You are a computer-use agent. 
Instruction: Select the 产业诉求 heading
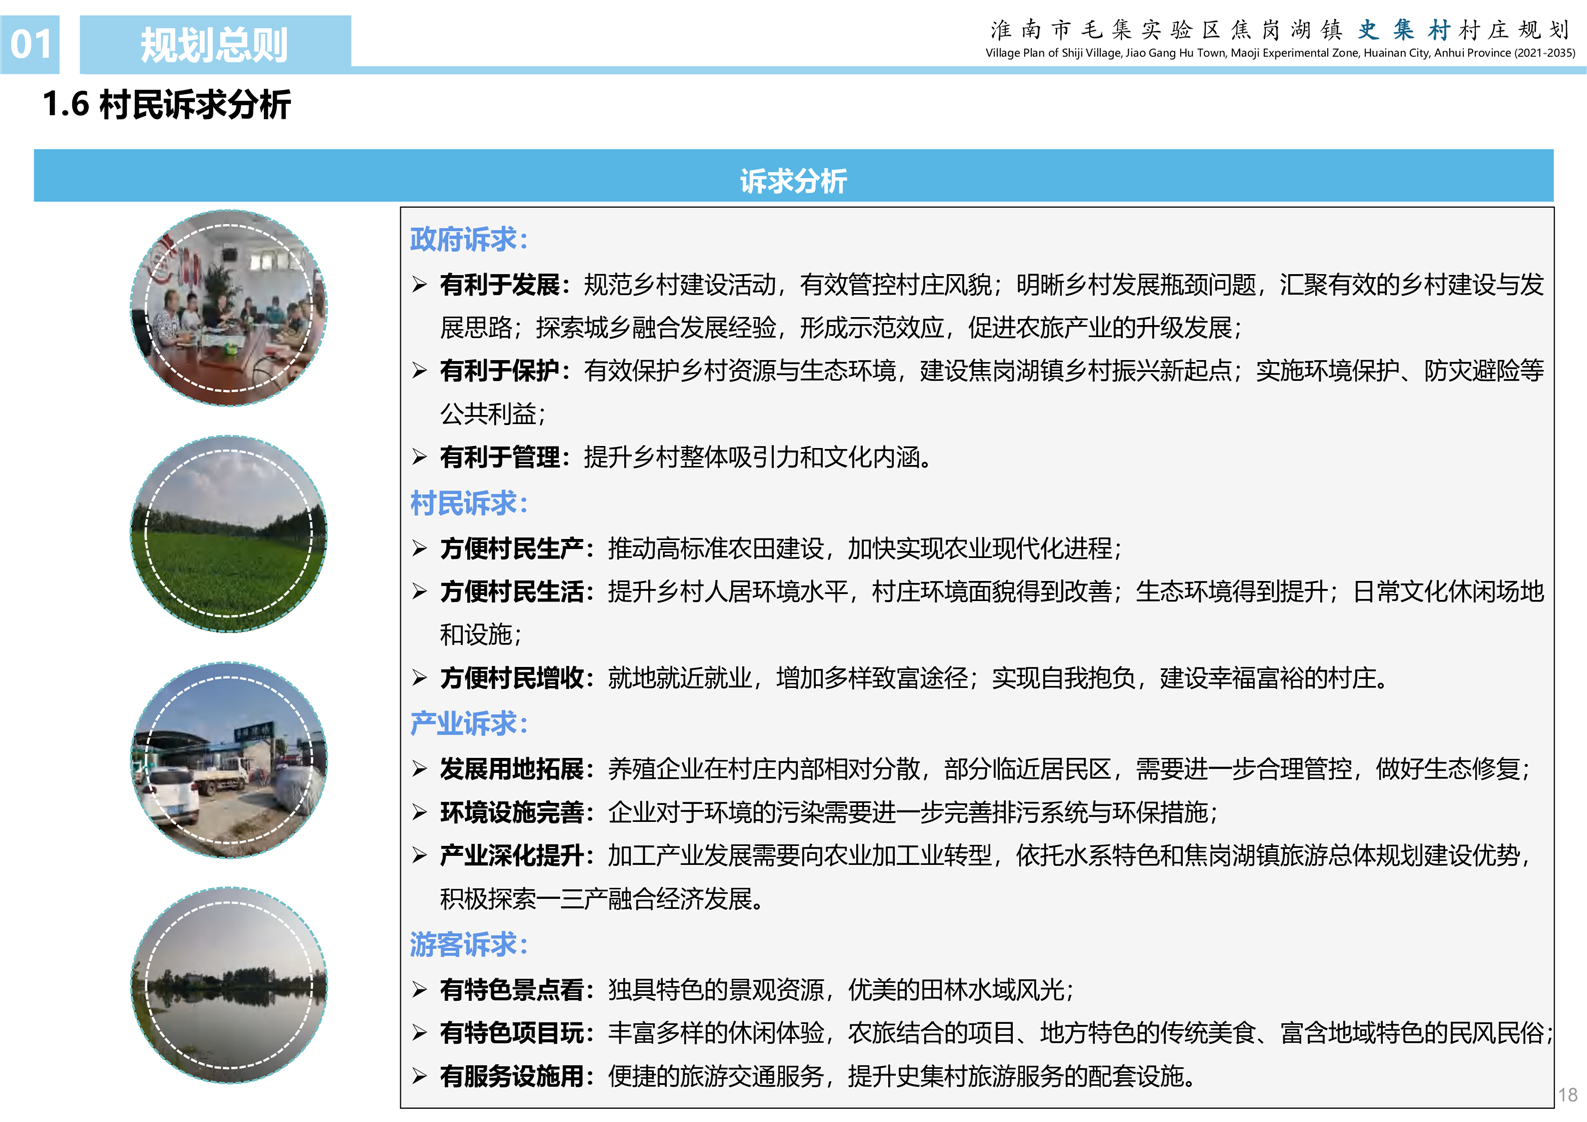tap(468, 724)
